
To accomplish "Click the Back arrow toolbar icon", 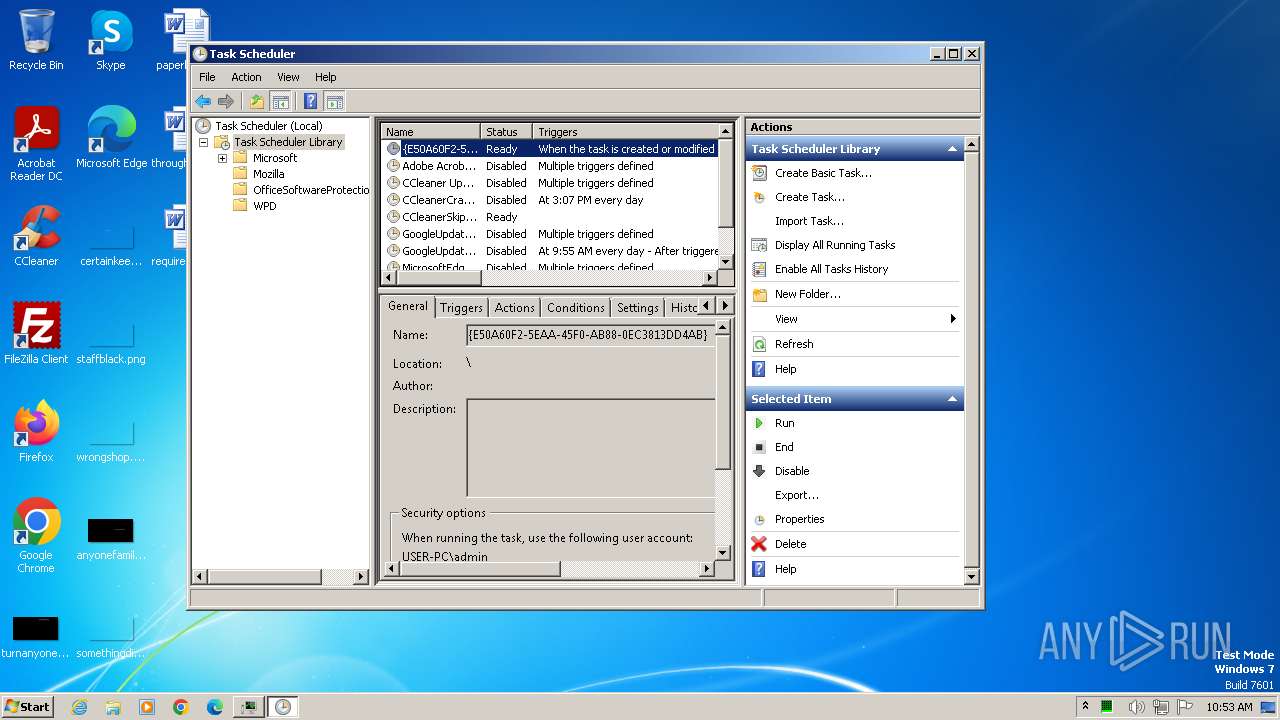I will point(203,101).
